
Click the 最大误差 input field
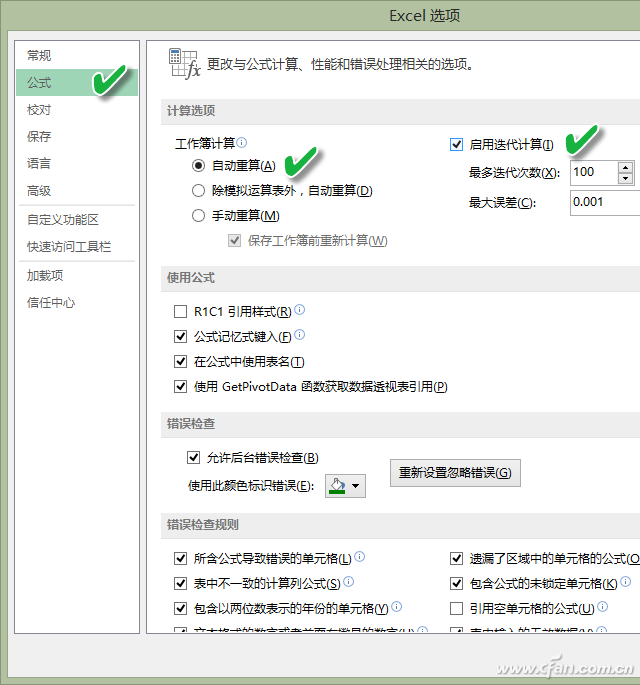[605, 202]
